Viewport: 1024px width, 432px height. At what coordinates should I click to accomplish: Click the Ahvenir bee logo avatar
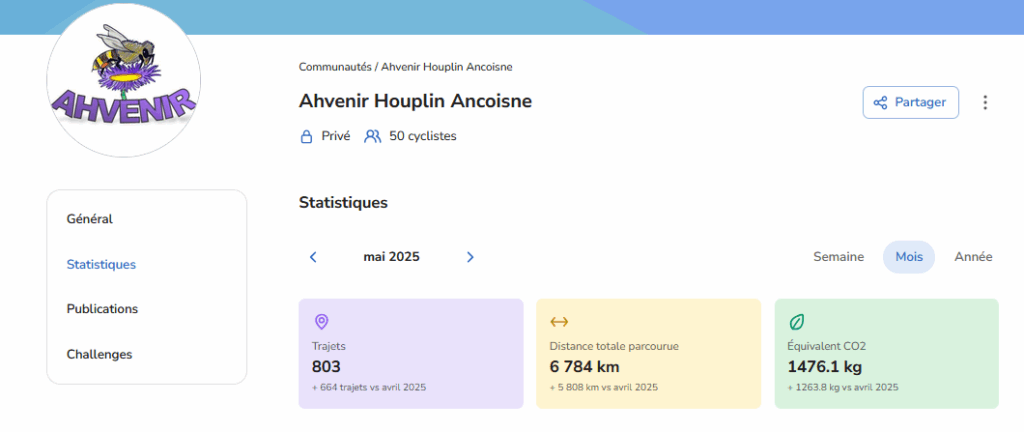tap(123, 80)
